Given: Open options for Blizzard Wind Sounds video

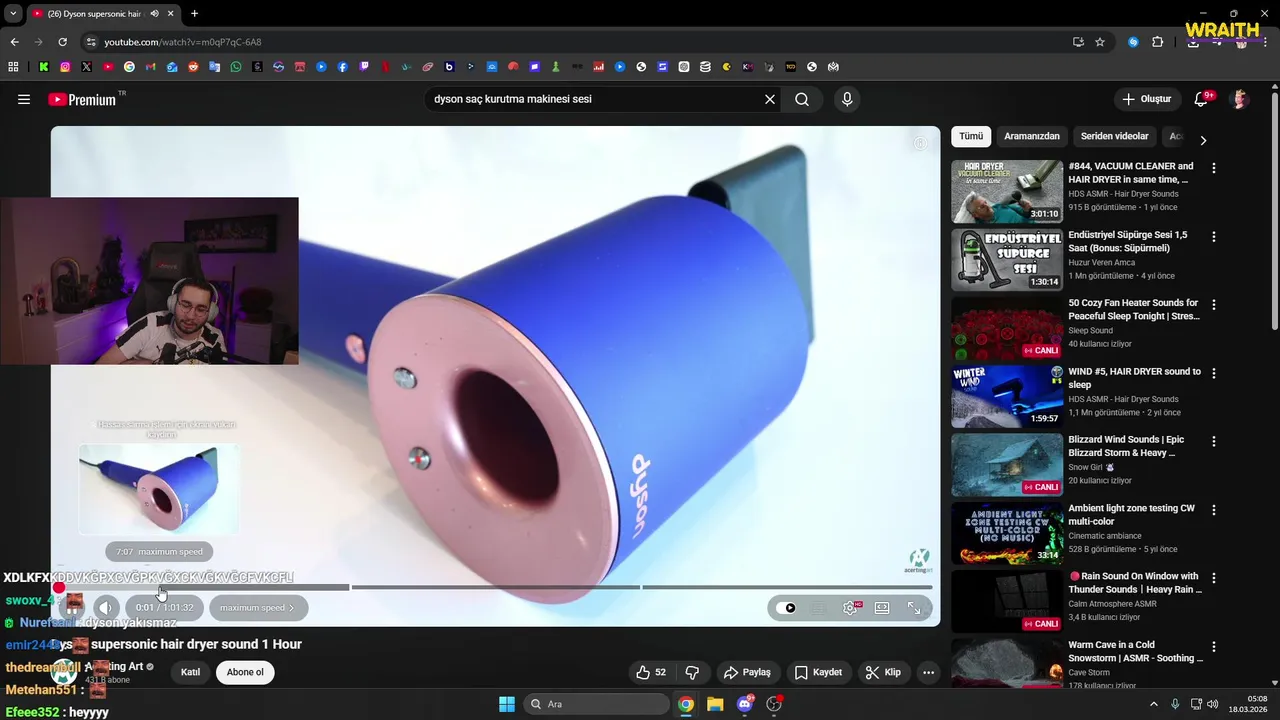Looking at the screenshot, I should (1214, 441).
